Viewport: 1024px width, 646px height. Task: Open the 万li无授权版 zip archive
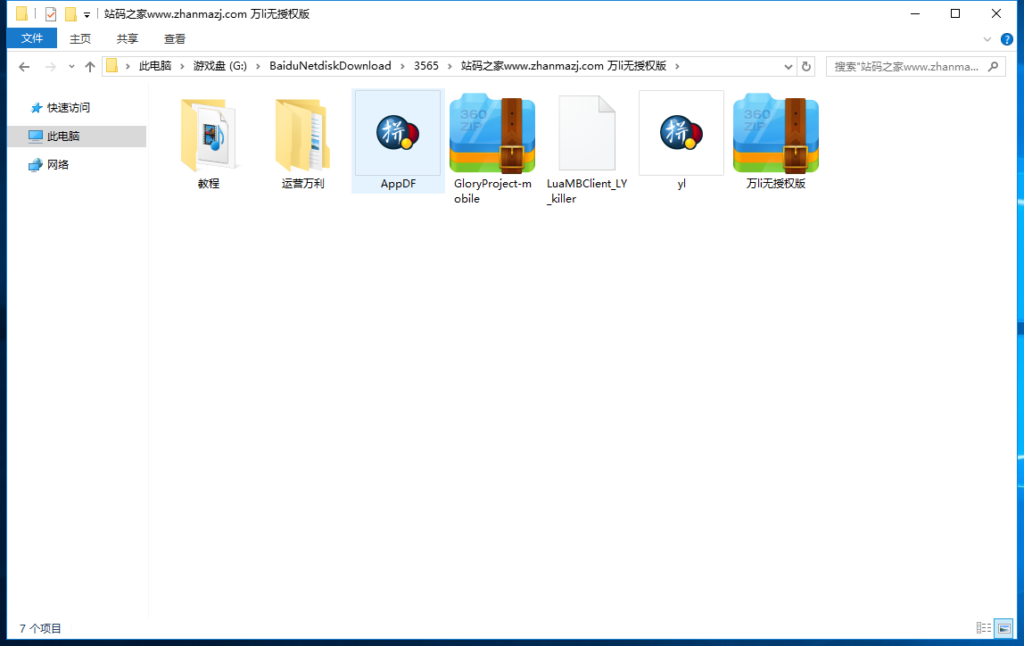point(775,132)
